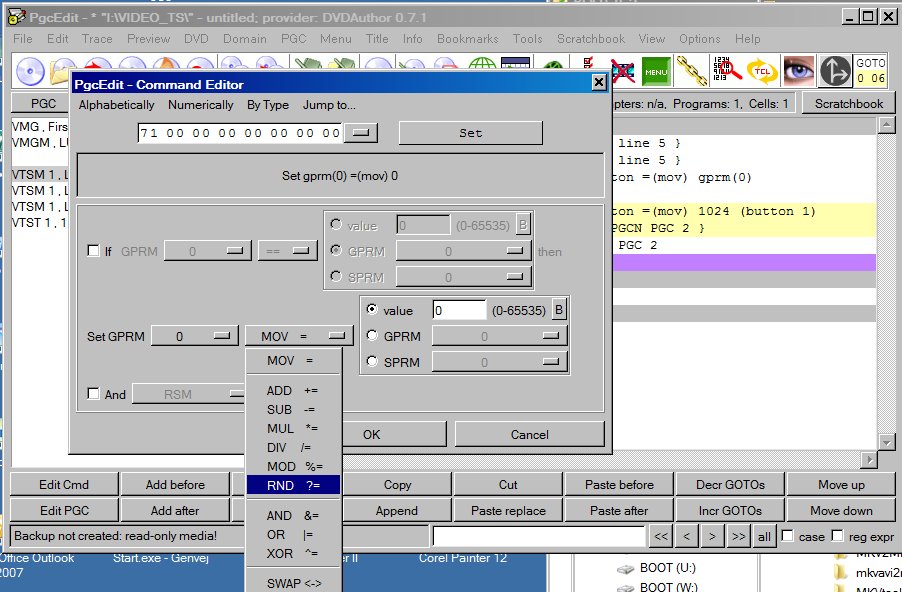Image resolution: width=902 pixels, height=592 pixels.
Task: Click the Move down button
Action: pyautogui.click(x=841, y=510)
